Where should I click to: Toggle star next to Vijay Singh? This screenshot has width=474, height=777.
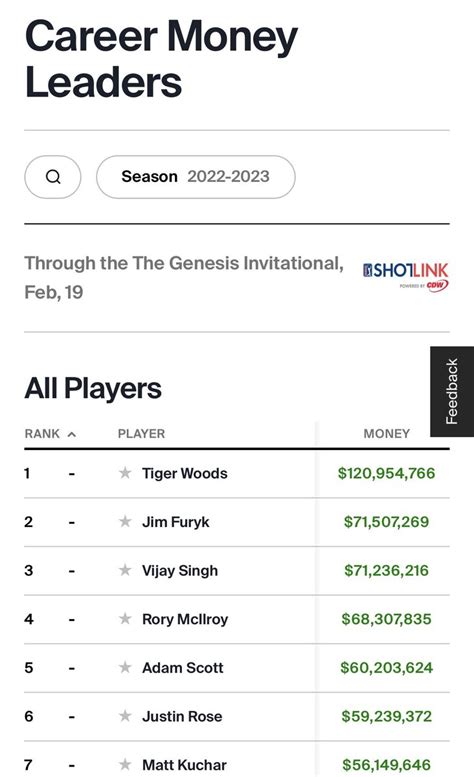tap(125, 570)
